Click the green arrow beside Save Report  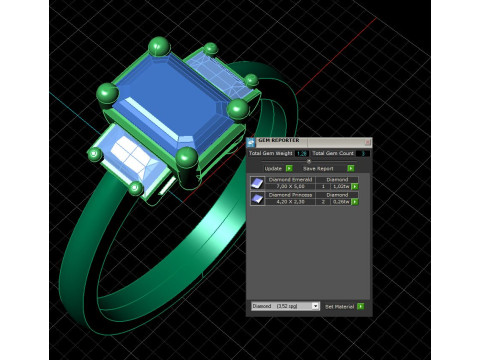(x=351, y=168)
